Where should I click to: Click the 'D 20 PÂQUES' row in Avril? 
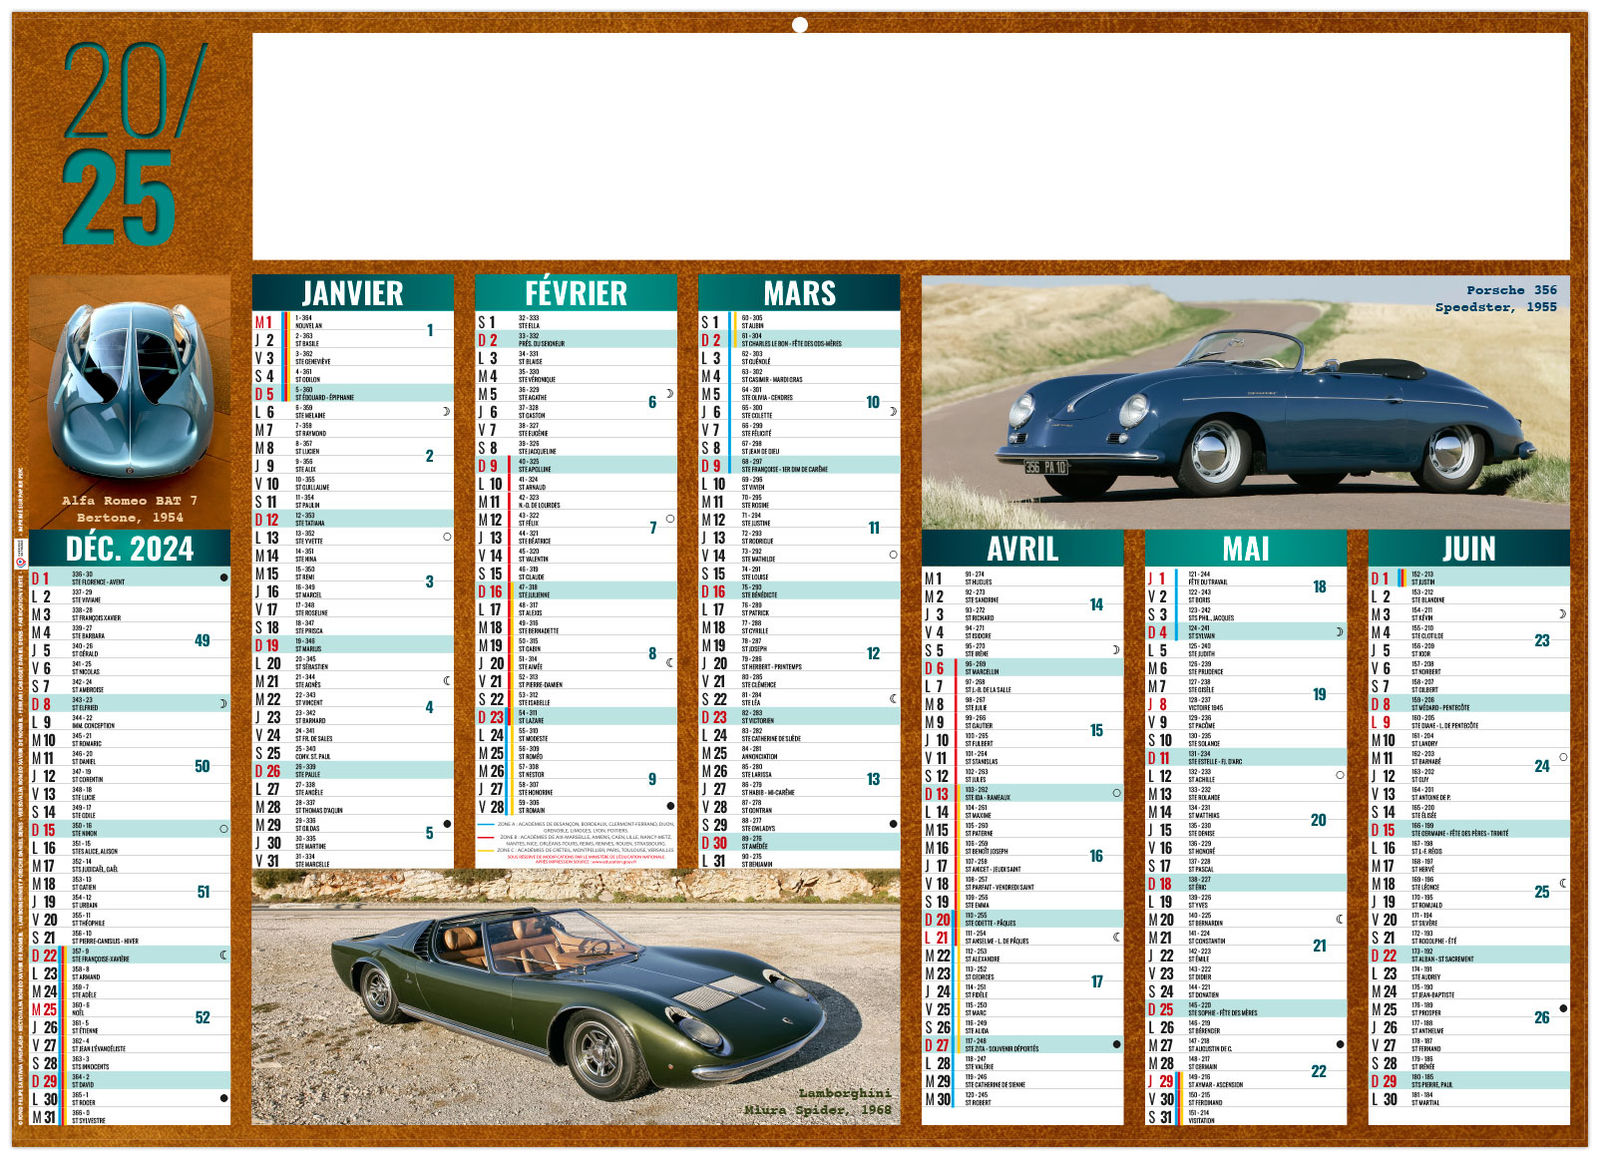(1022, 919)
